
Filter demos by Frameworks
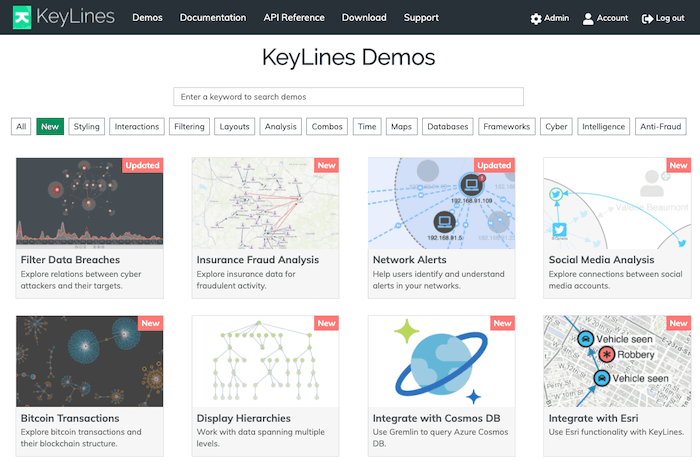point(507,126)
